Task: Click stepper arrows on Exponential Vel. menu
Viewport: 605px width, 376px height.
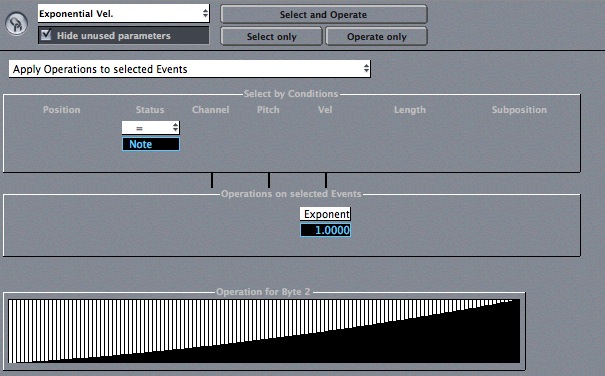Action: tap(205, 14)
